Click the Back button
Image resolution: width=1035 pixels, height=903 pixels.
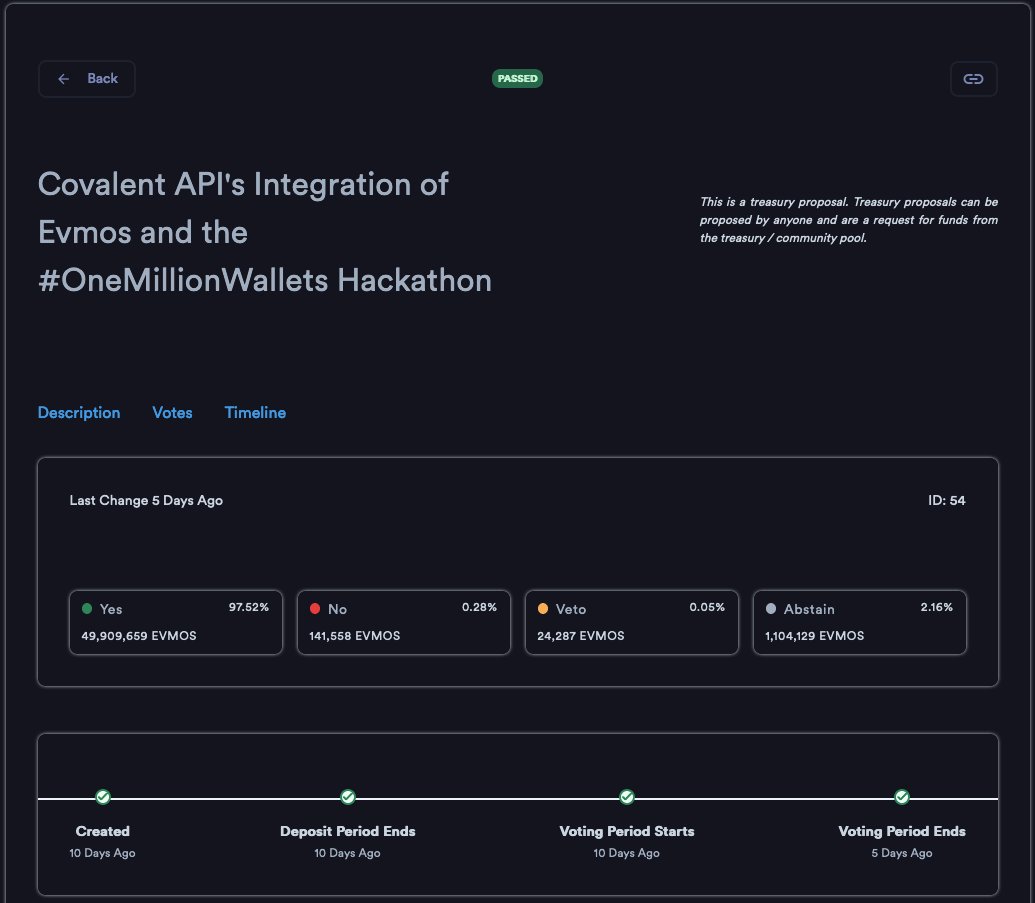coord(86,79)
